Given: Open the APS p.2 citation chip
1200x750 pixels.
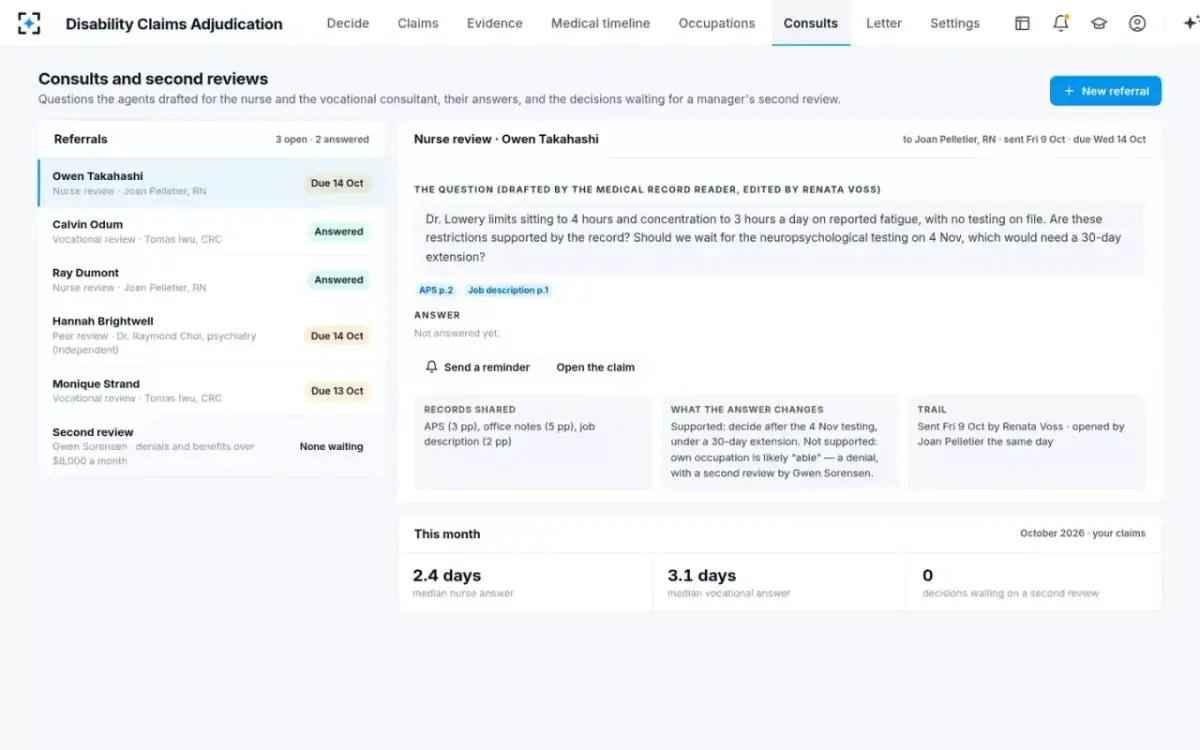Looking at the screenshot, I should pos(436,290).
